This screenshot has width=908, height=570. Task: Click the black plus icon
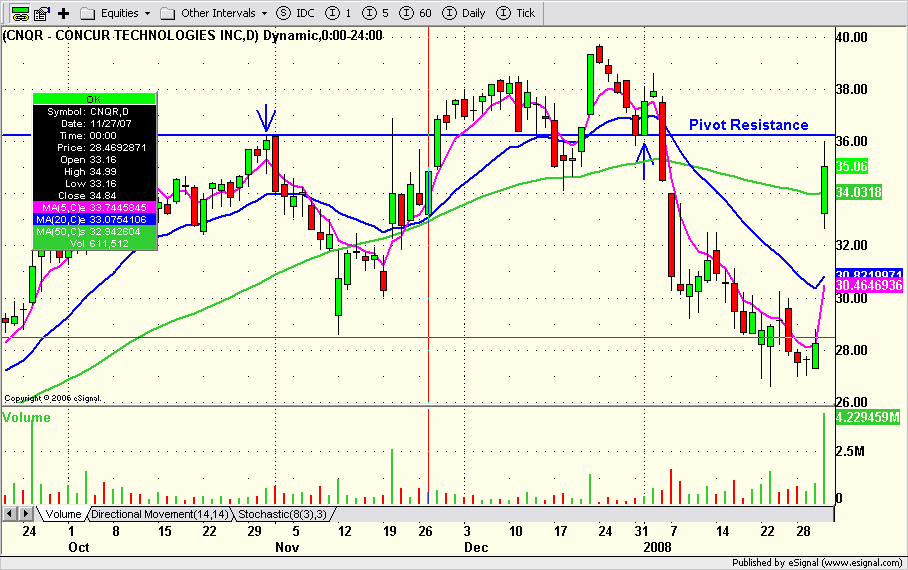[64, 13]
